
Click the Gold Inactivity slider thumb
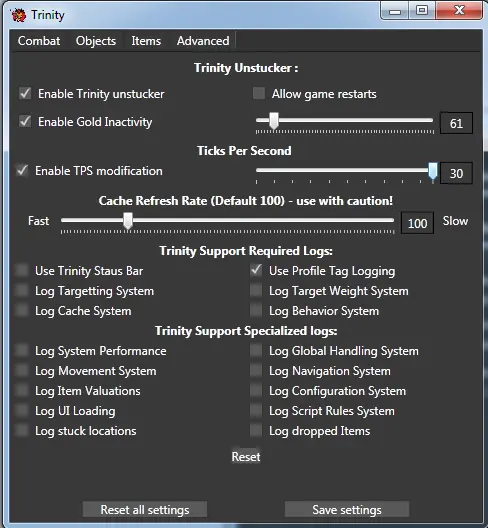tap(274, 121)
